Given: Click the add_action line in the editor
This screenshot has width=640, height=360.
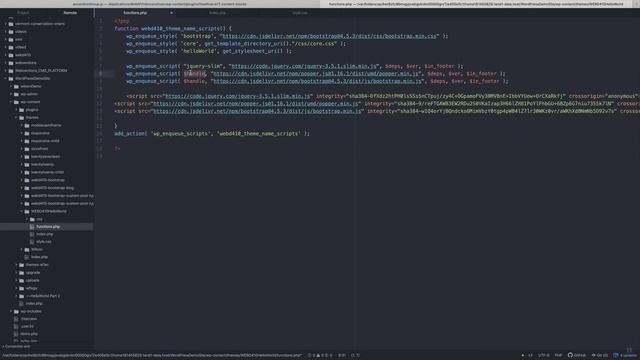Looking at the screenshot, I should click(212, 133).
